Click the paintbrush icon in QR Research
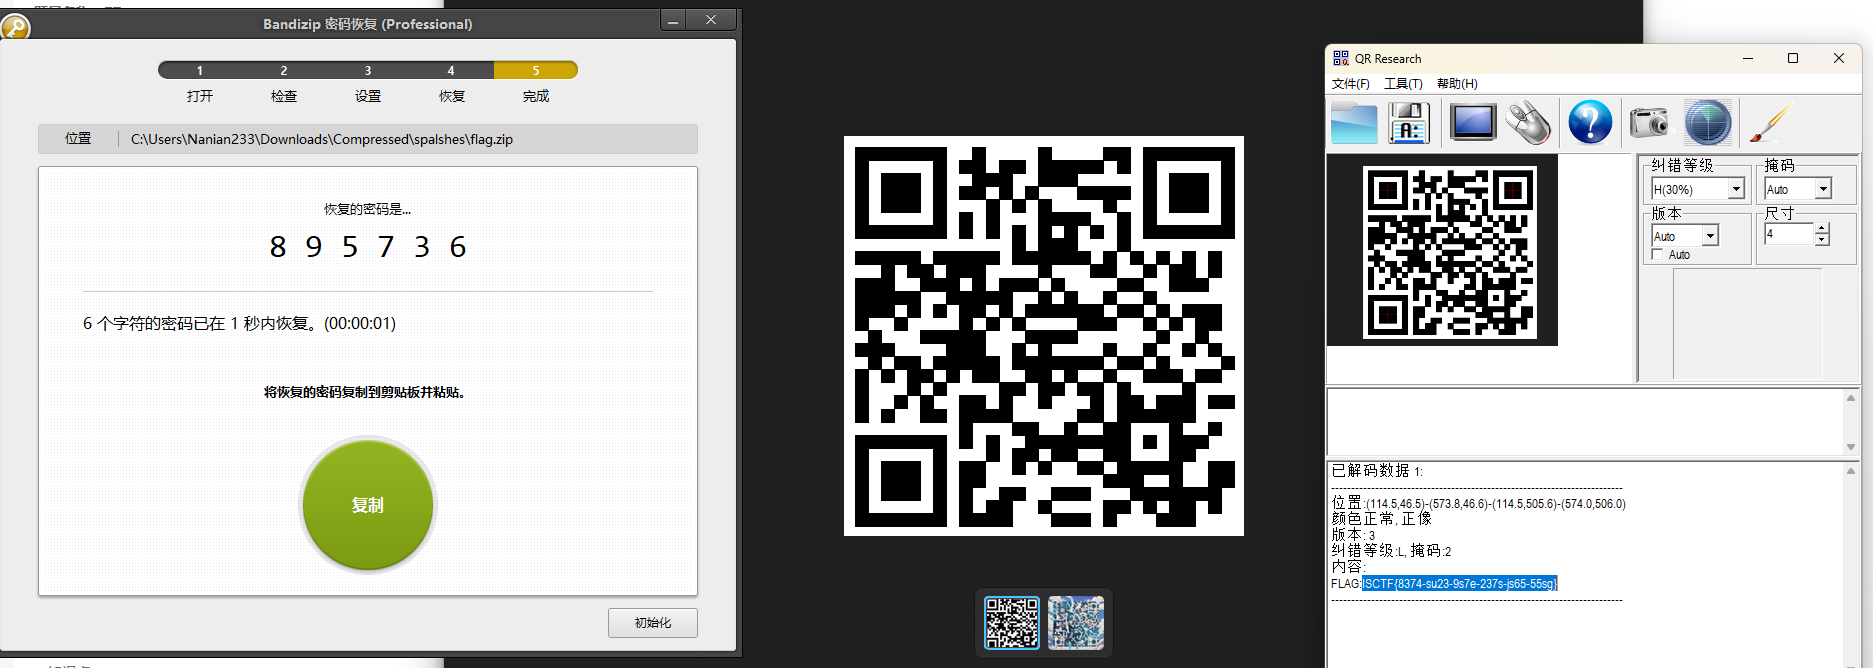 [1771, 123]
